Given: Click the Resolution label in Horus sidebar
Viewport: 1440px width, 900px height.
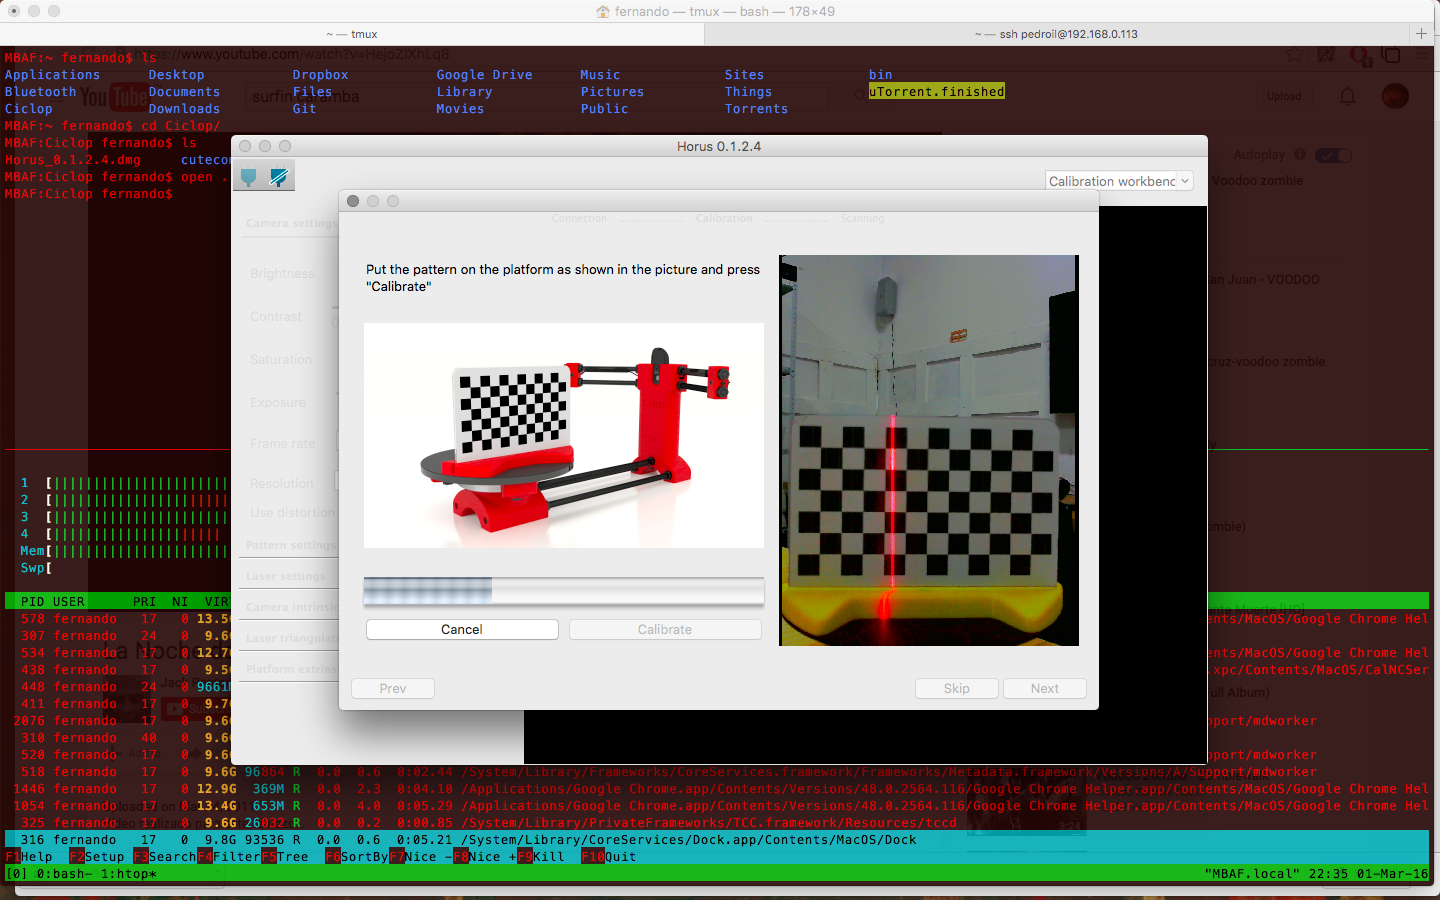Looking at the screenshot, I should click(282, 483).
